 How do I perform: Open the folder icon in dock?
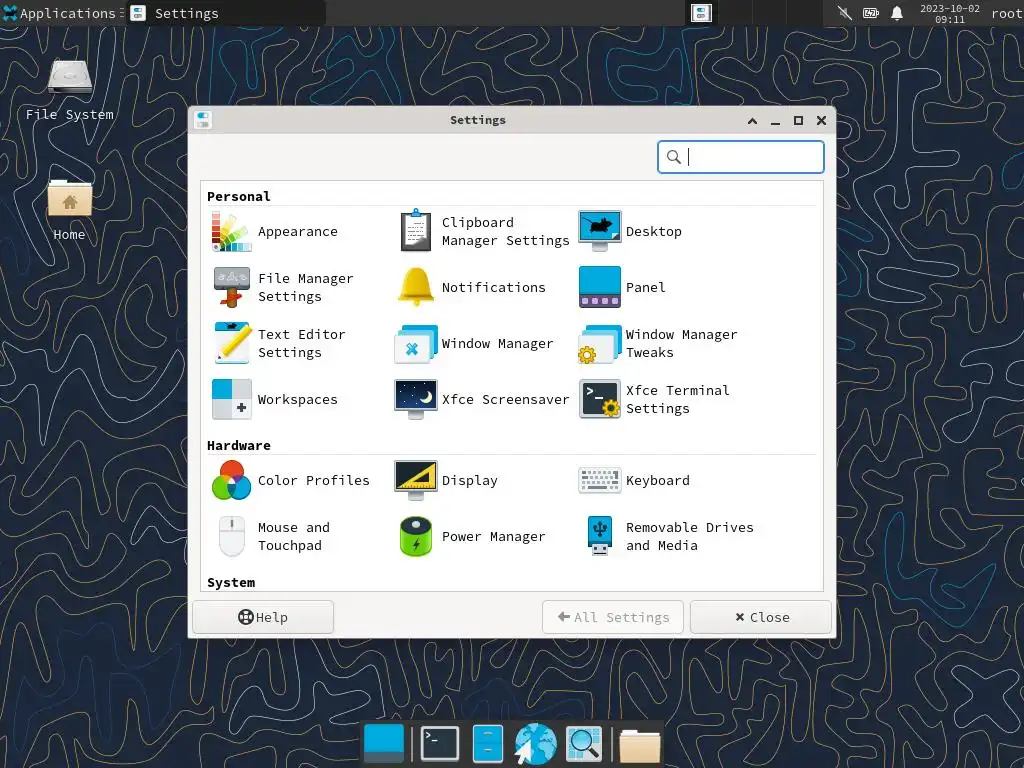coord(639,746)
